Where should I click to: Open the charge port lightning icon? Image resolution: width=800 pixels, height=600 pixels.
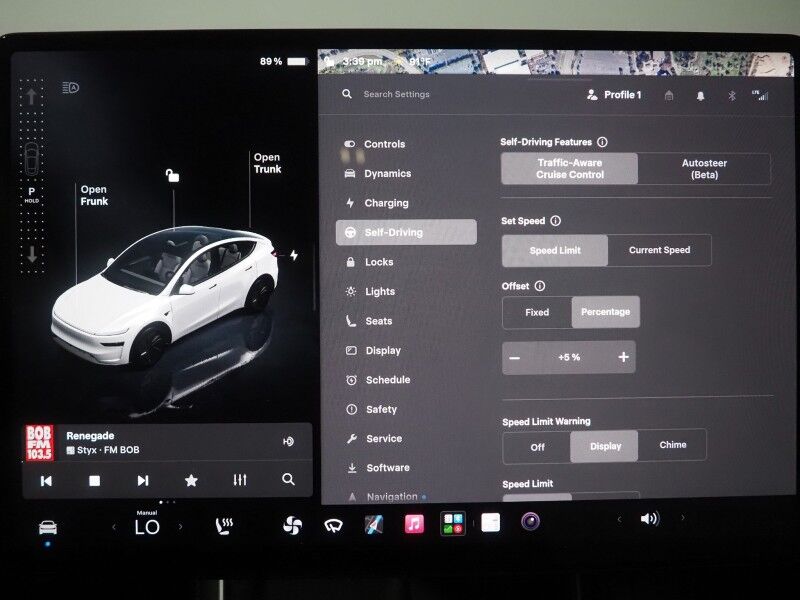click(294, 255)
